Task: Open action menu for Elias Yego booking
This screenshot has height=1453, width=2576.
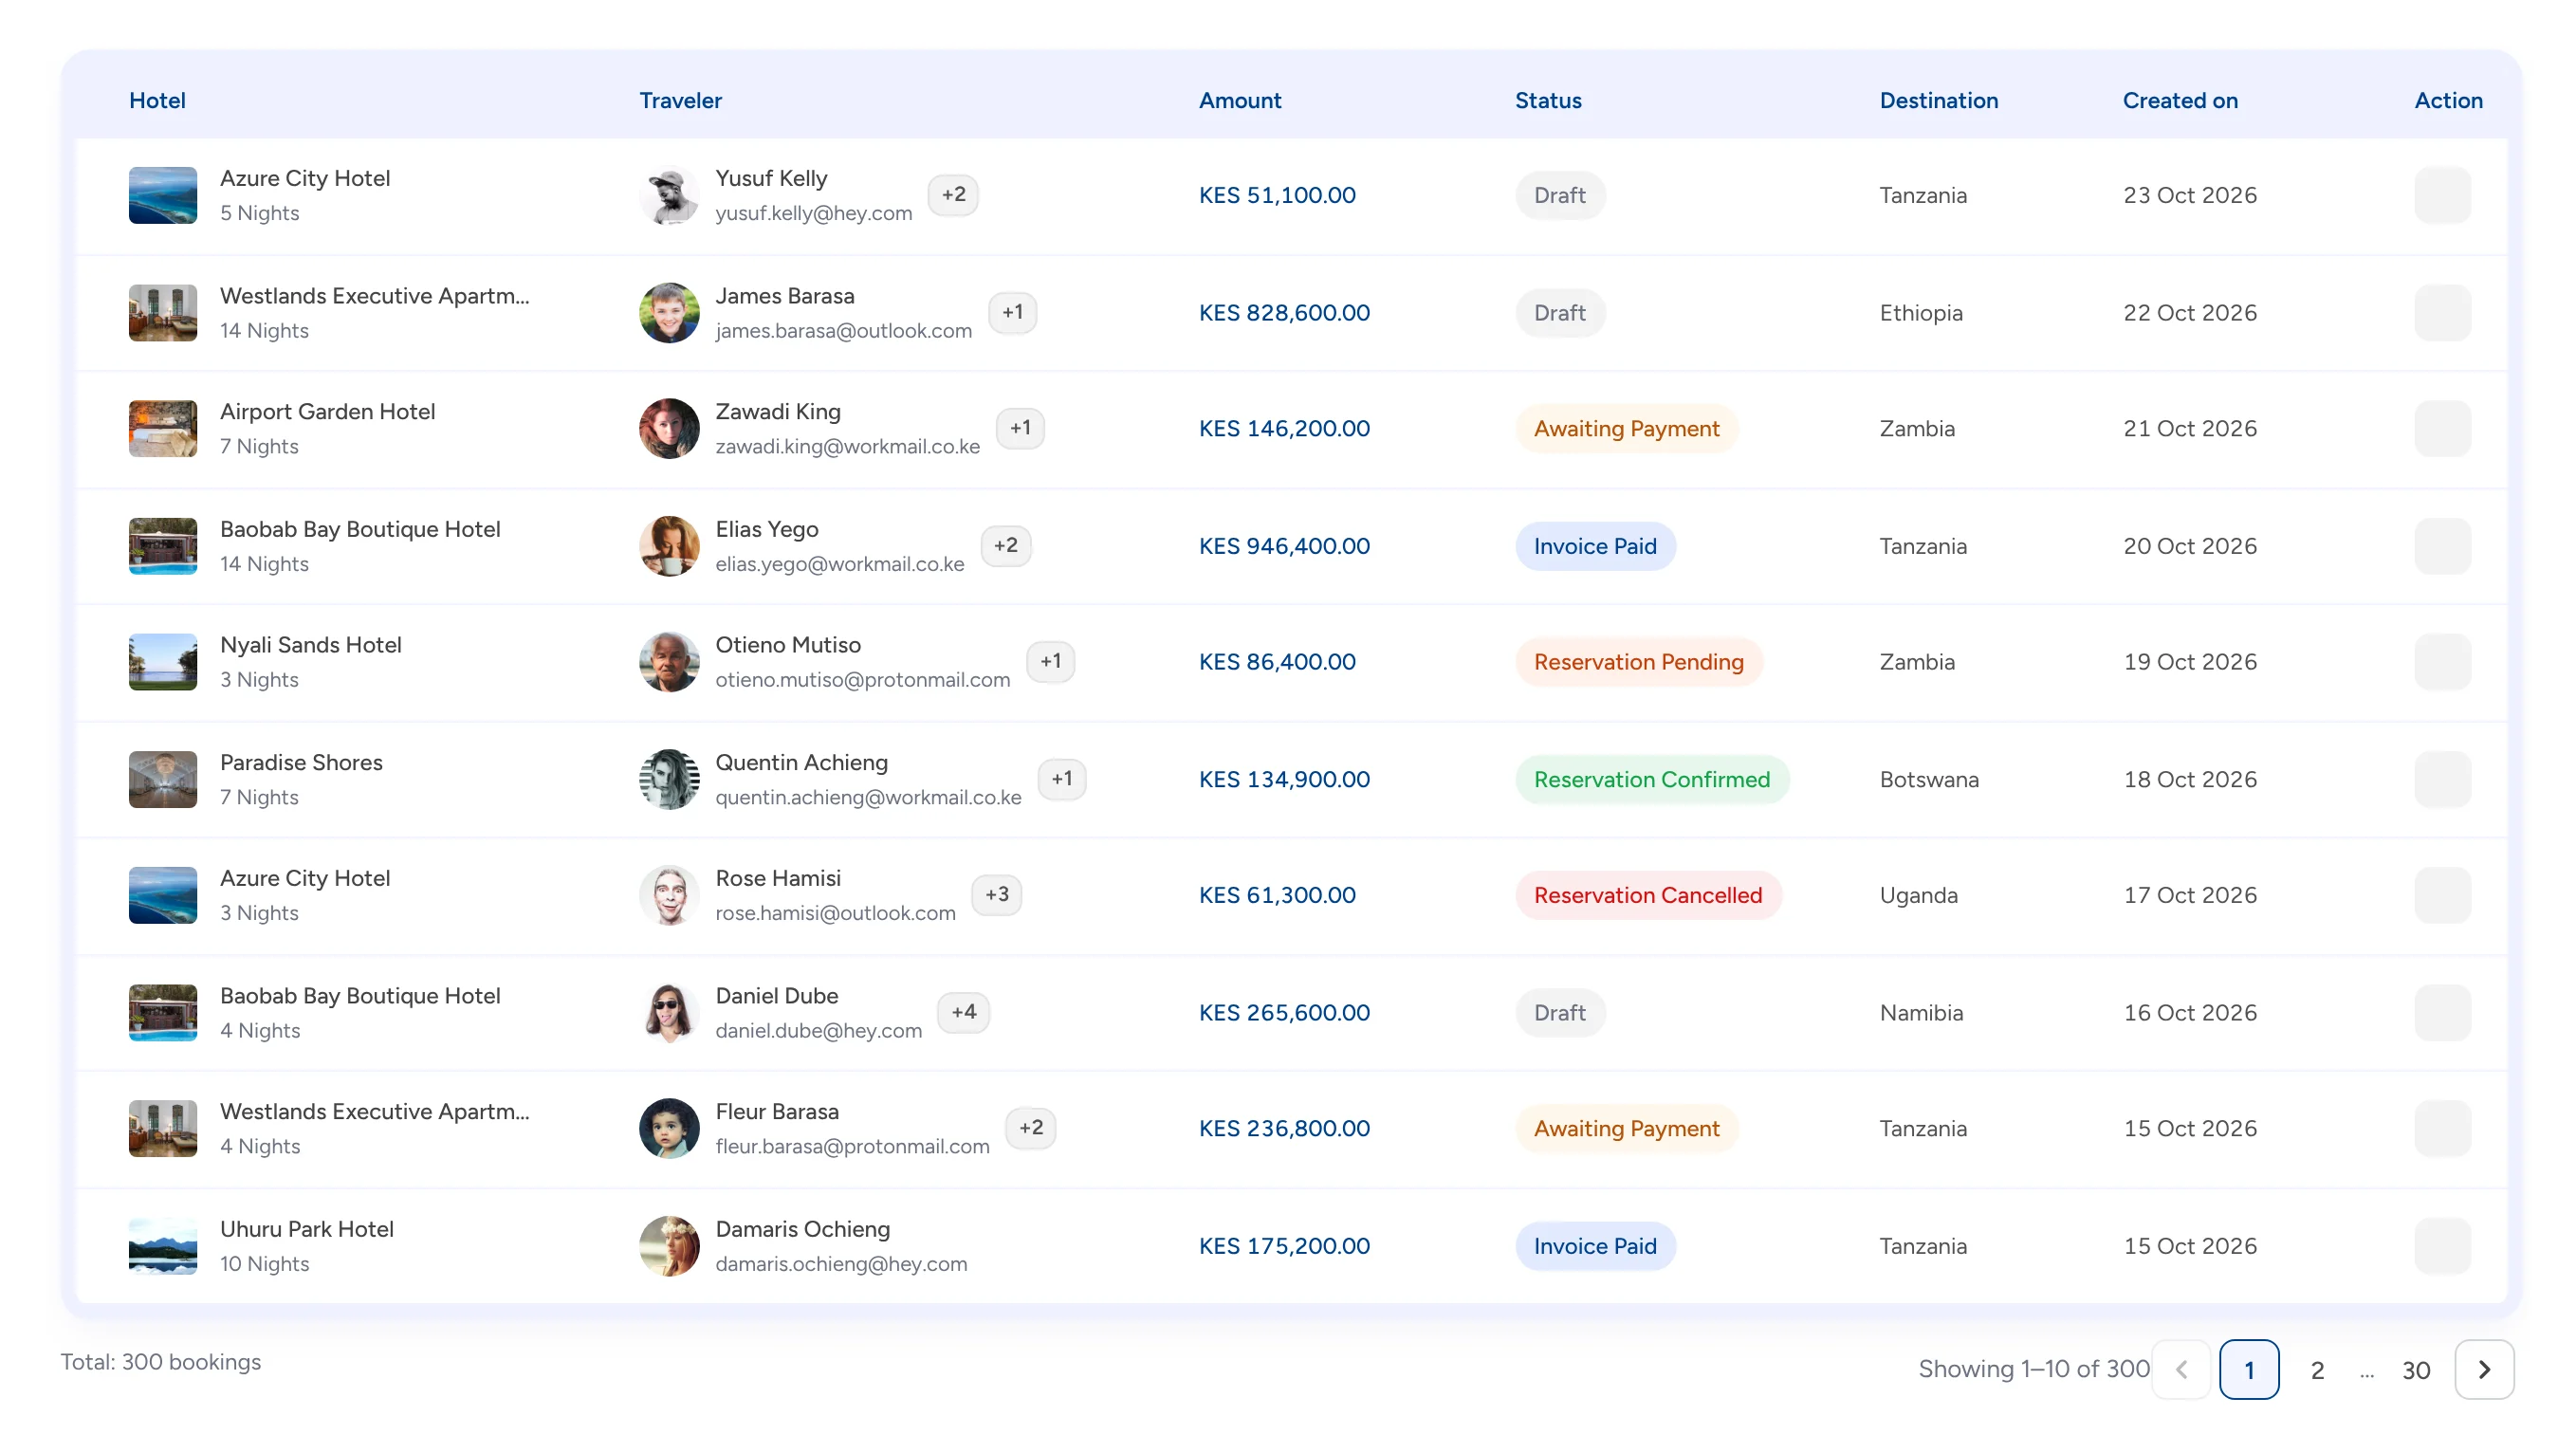Action: 2442,546
